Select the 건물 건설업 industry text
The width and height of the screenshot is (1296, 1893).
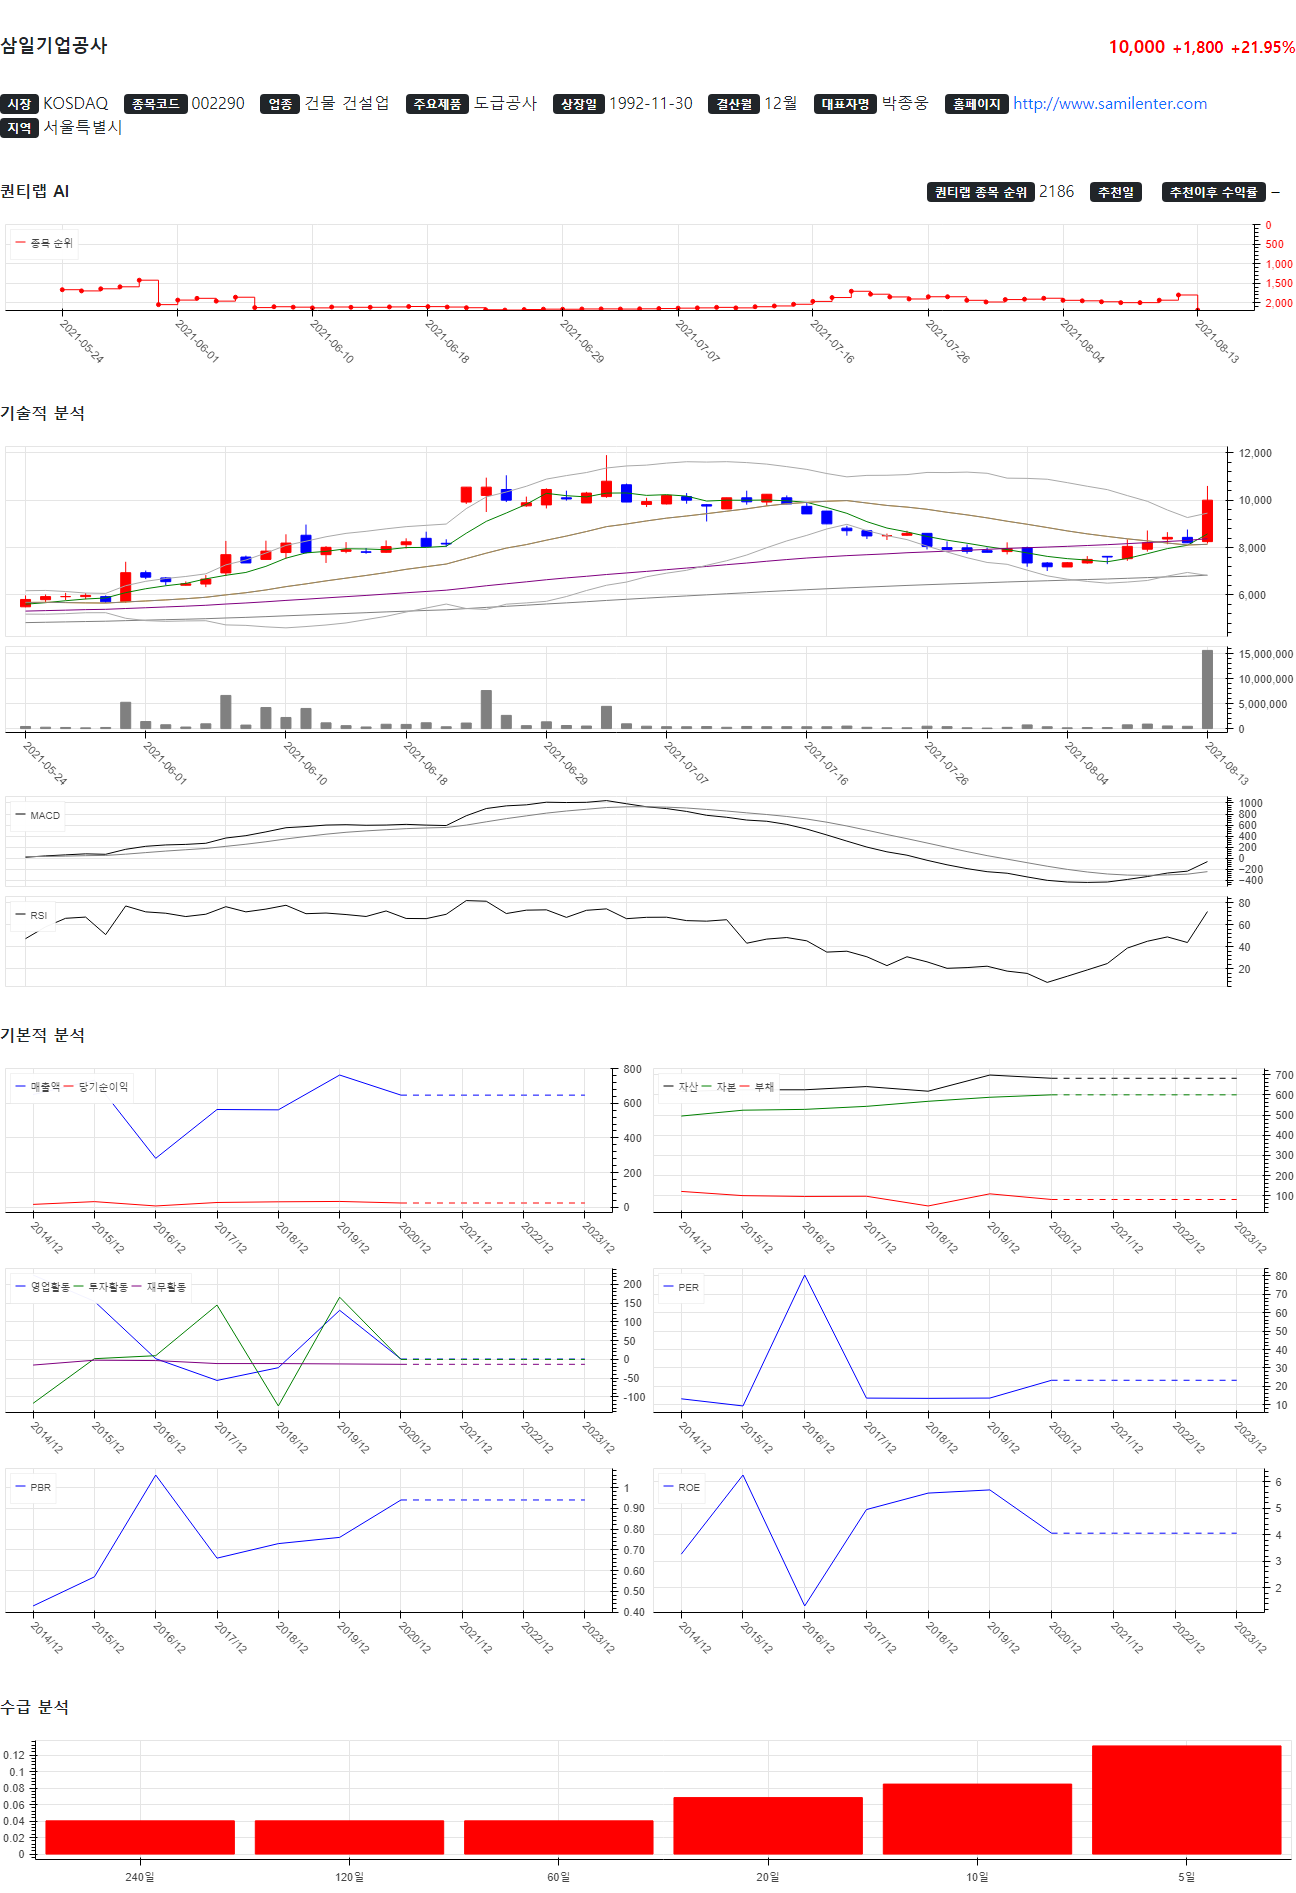point(347,104)
